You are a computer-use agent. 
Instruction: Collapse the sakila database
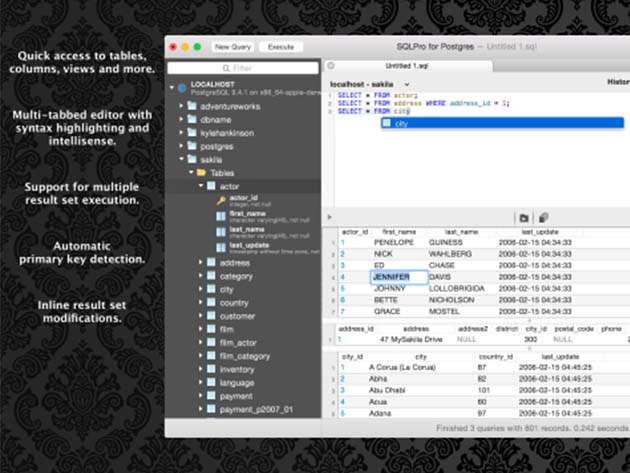(x=181, y=159)
